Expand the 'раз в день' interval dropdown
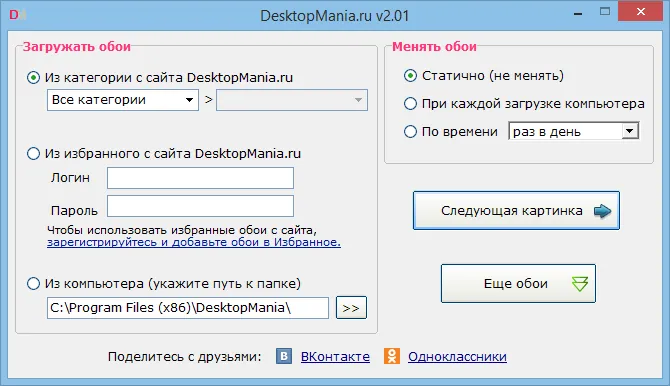Screen dimensions: 670x386 (x=574, y=131)
